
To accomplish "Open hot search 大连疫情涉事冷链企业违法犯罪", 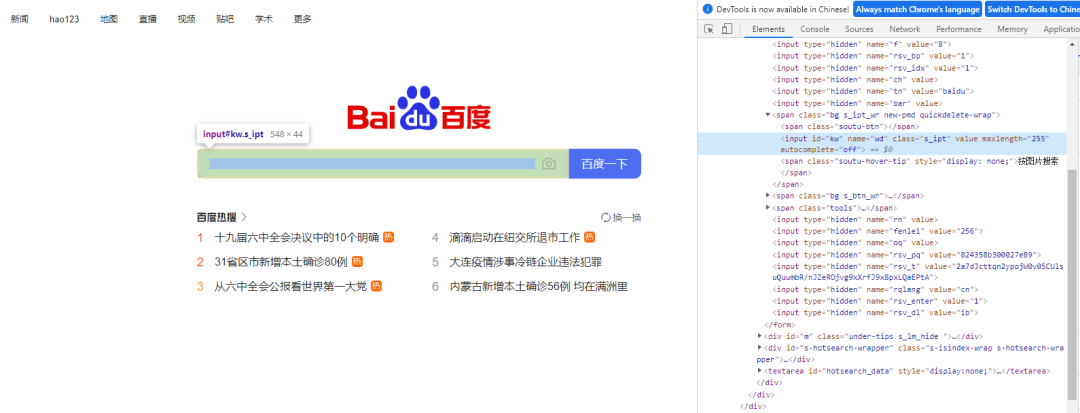I will pyautogui.click(x=526, y=262).
